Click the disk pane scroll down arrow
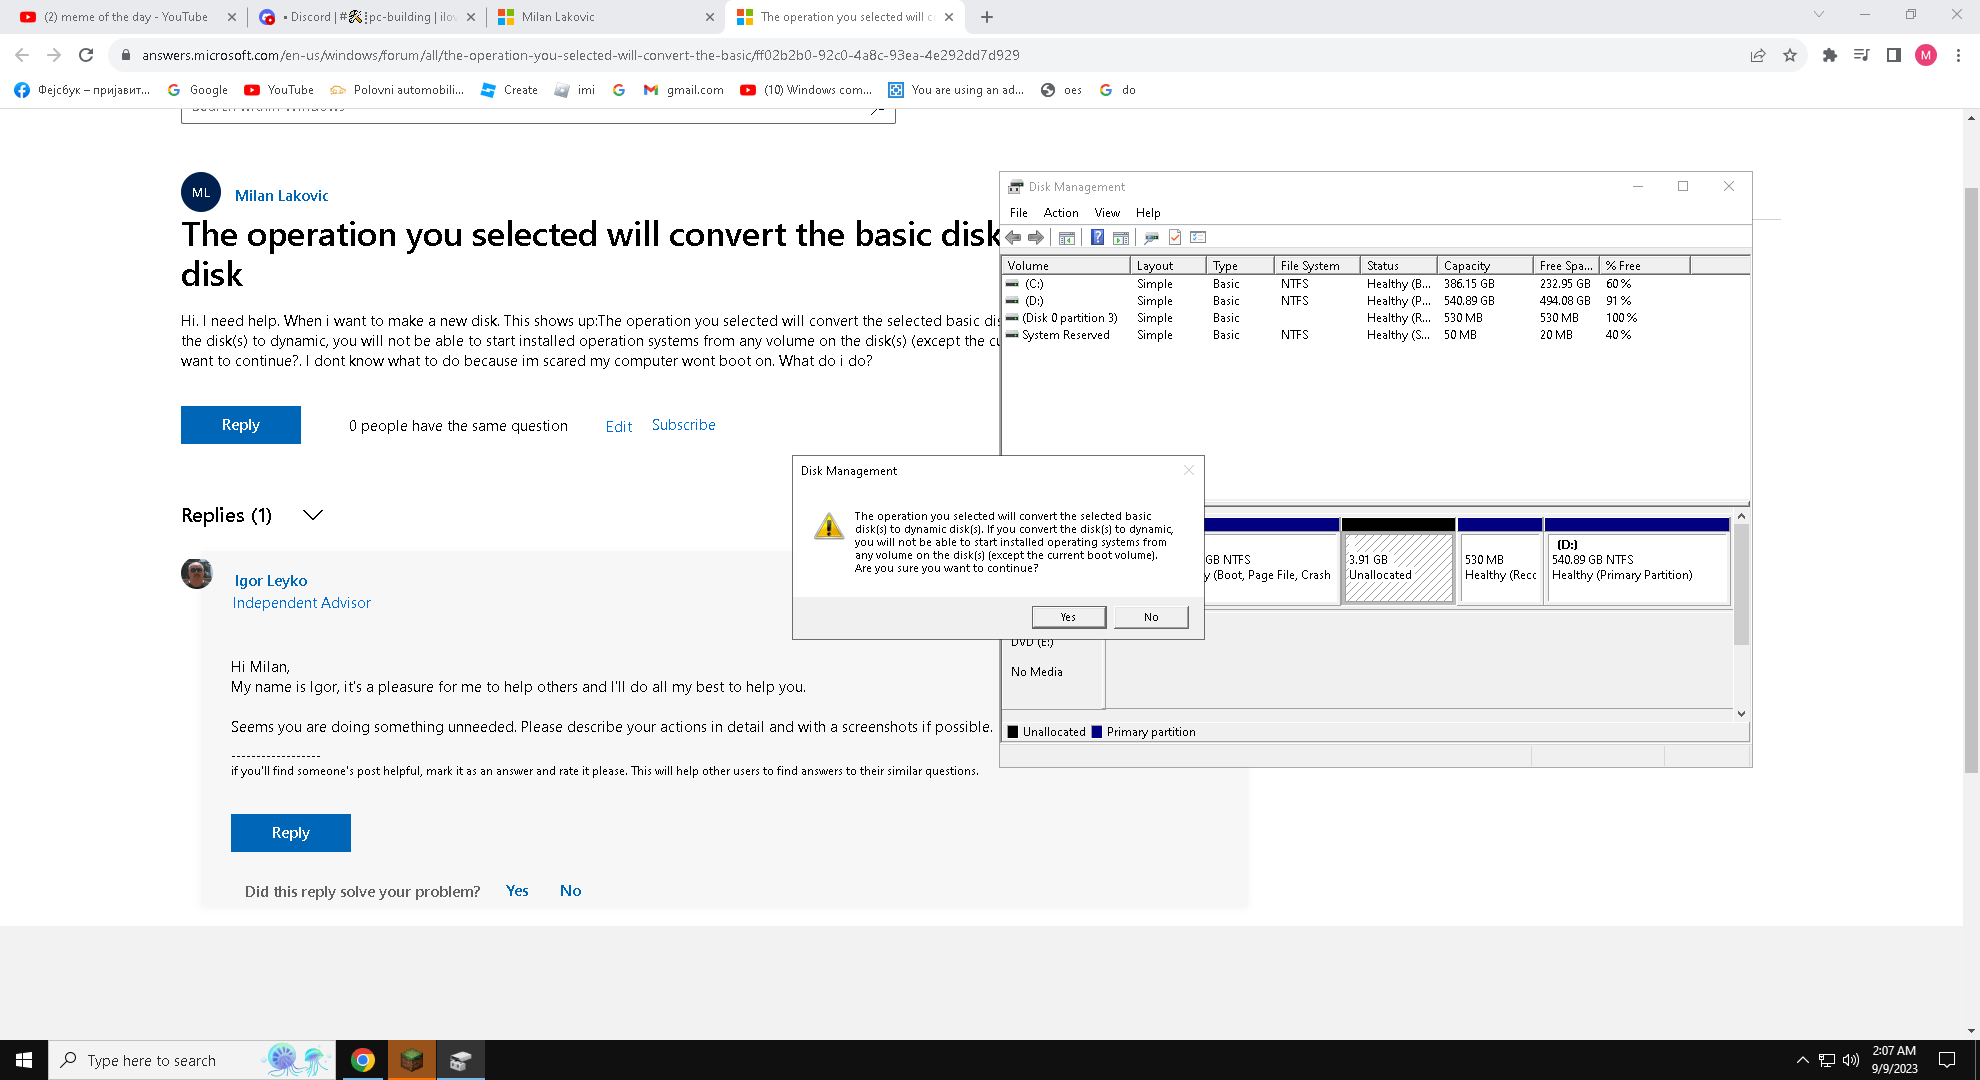 tap(1741, 713)
